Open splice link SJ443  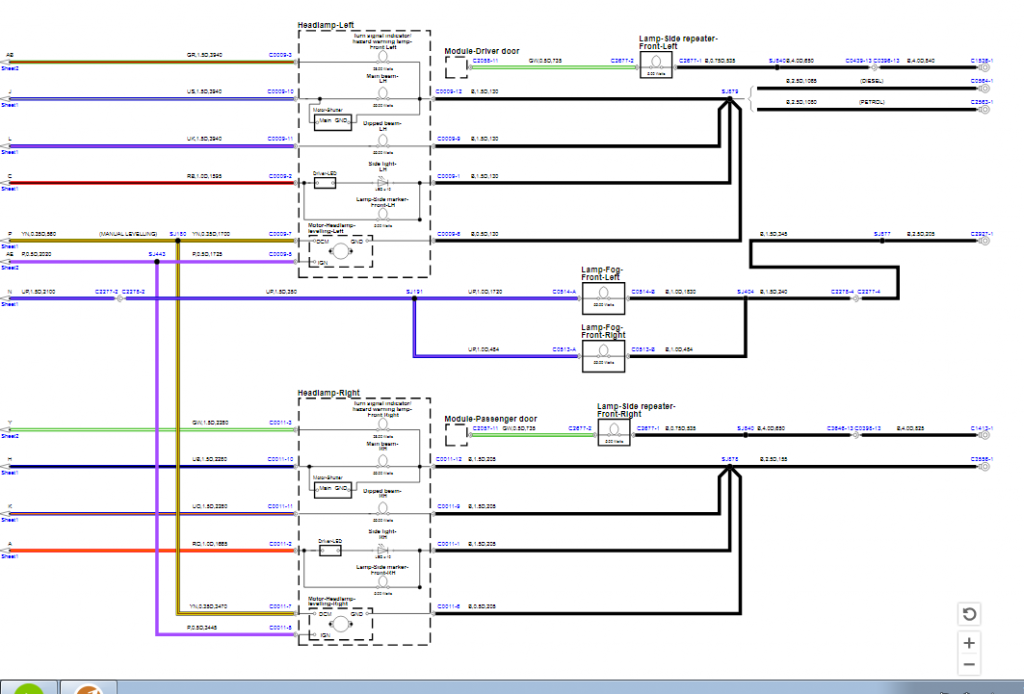point(157,254)
